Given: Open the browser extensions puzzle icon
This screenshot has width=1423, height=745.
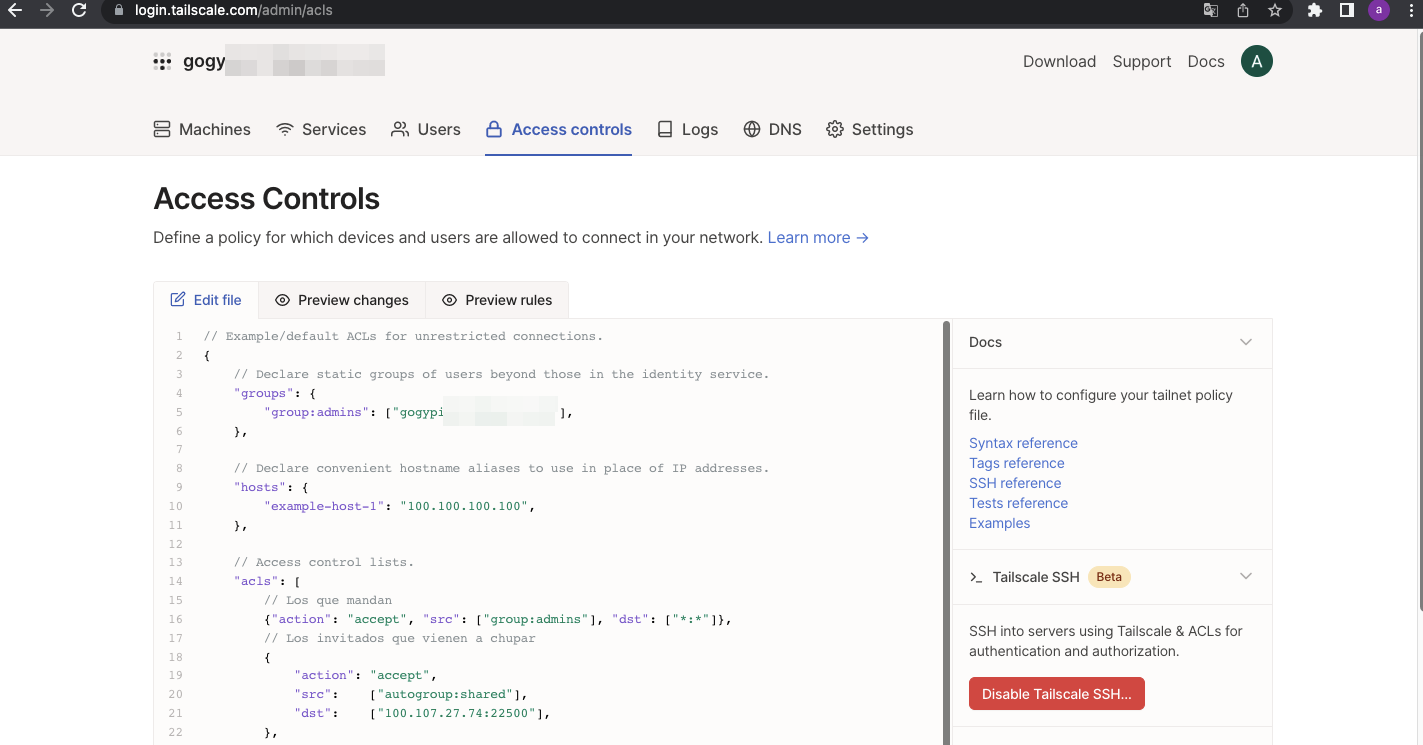Looking at the screenshot, I should pyautogui.click(x=1314, y=11).
